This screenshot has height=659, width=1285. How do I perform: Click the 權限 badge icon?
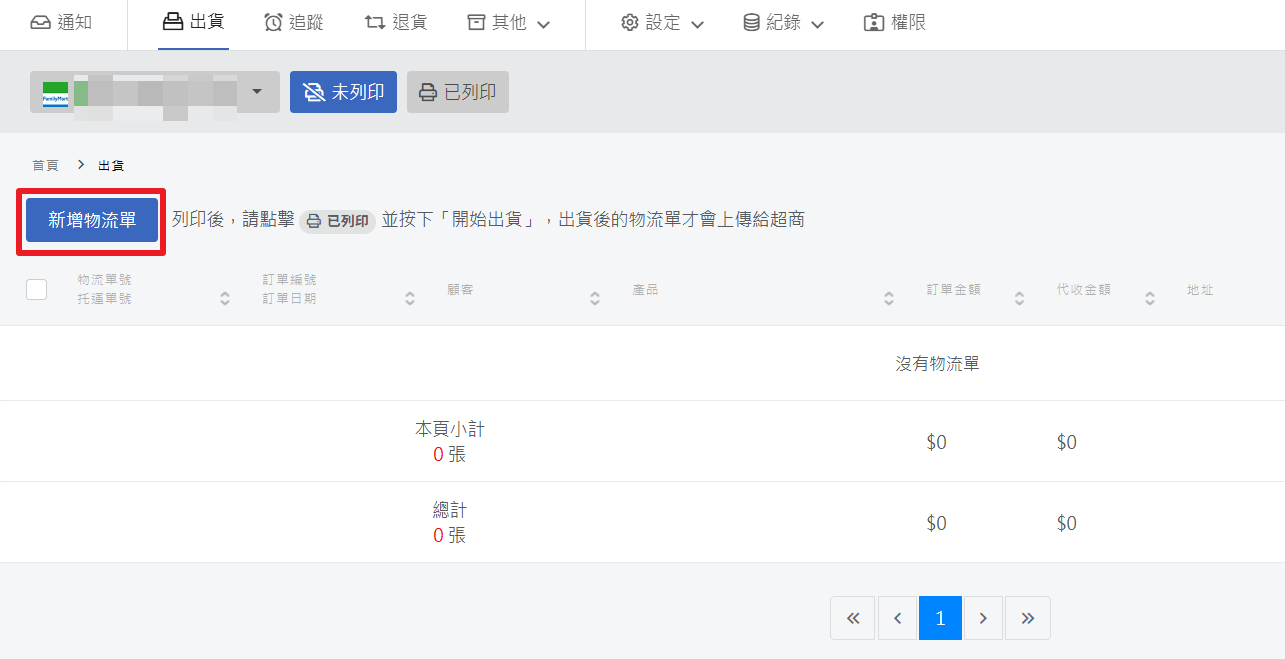pyautogui.click(x=874, y=22)
